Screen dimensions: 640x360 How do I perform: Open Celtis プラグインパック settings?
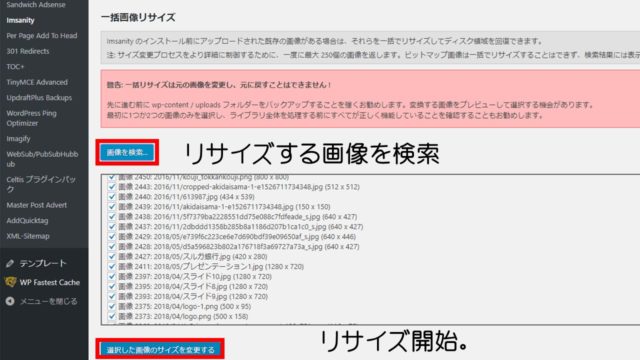41,184
